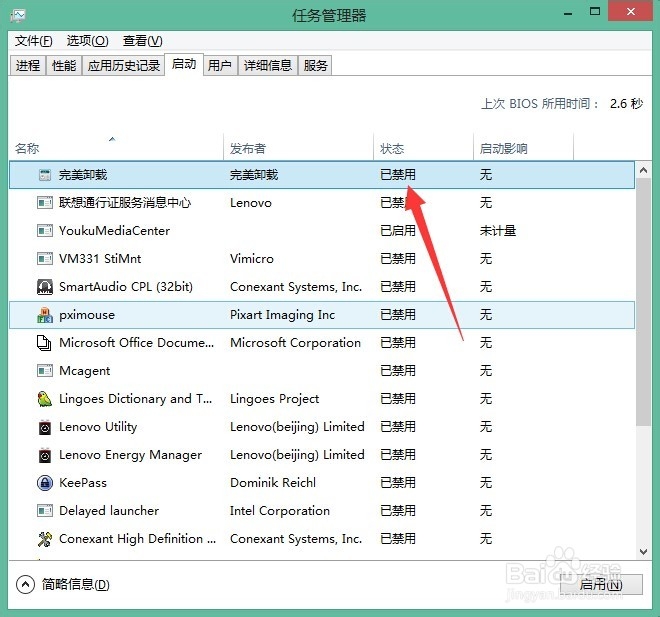
Task: Click the 完美卸载 app icon
Action: coord(45,175)
